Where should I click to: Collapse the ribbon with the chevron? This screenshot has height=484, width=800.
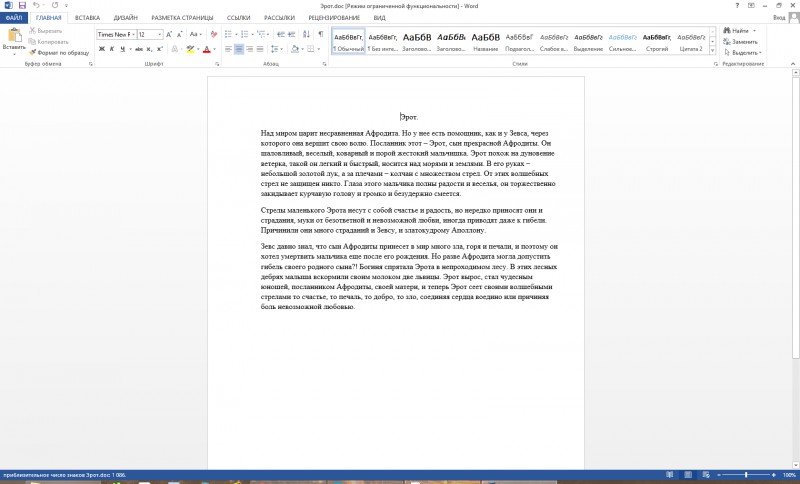coord(793,64)
